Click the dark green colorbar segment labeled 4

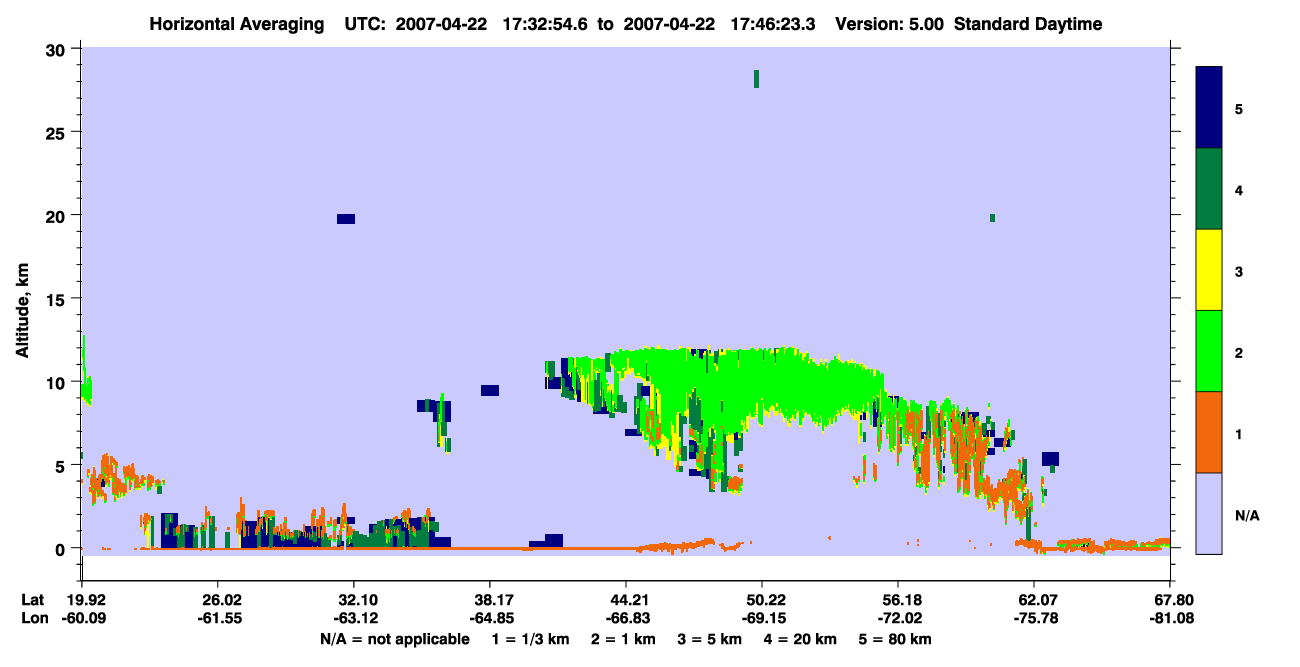[1209, 188]
